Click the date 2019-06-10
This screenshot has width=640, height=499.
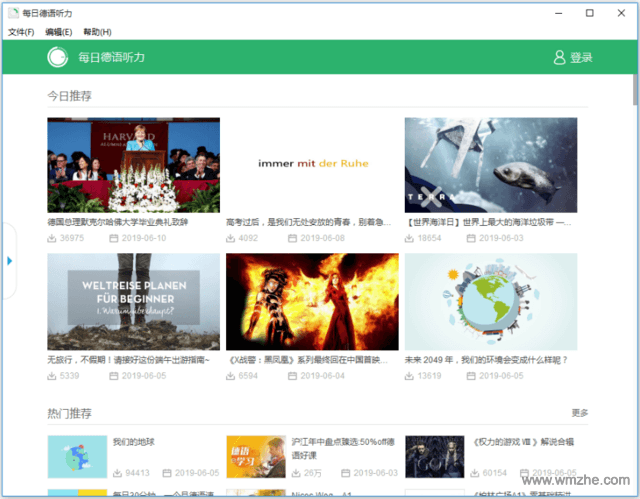(x=144, y=238)
